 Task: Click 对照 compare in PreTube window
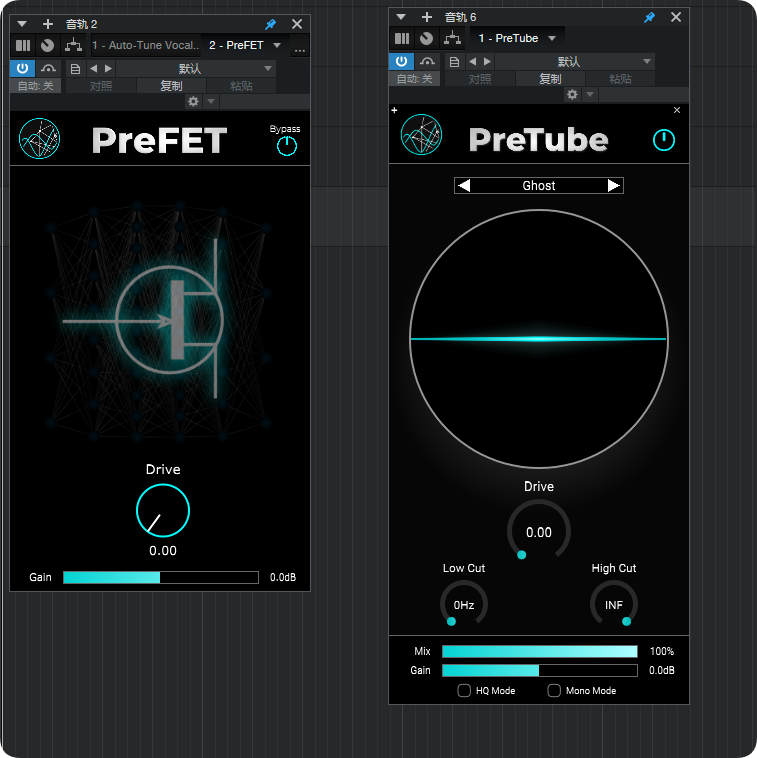pos(480,79)
